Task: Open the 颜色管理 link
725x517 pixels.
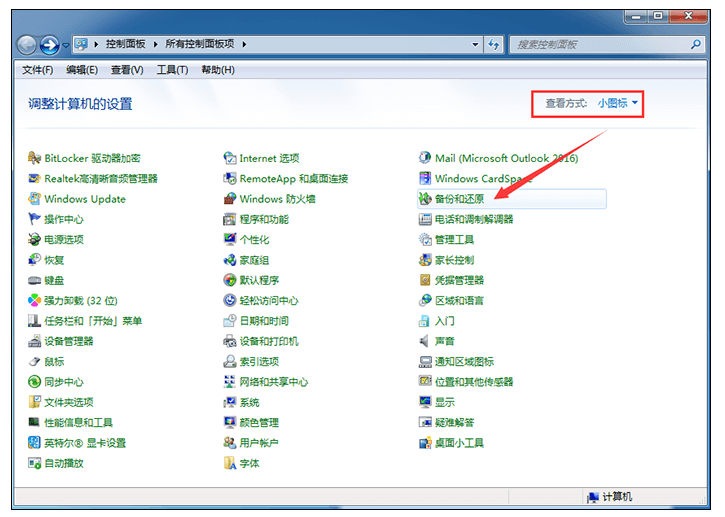Action: click(x=259, y=423)
